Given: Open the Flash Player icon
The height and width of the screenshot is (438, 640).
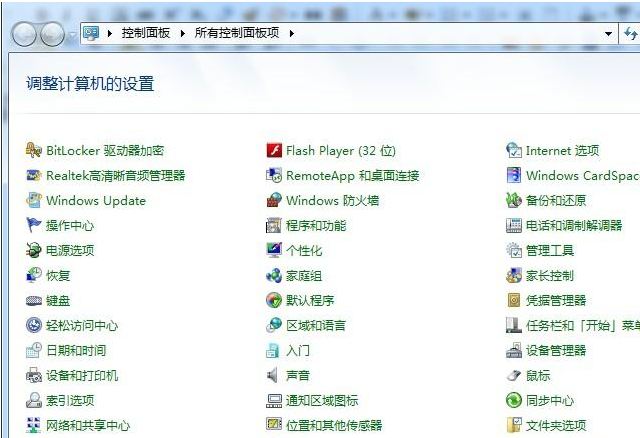Looking at the screenshot, I should (x=274, y=150).
